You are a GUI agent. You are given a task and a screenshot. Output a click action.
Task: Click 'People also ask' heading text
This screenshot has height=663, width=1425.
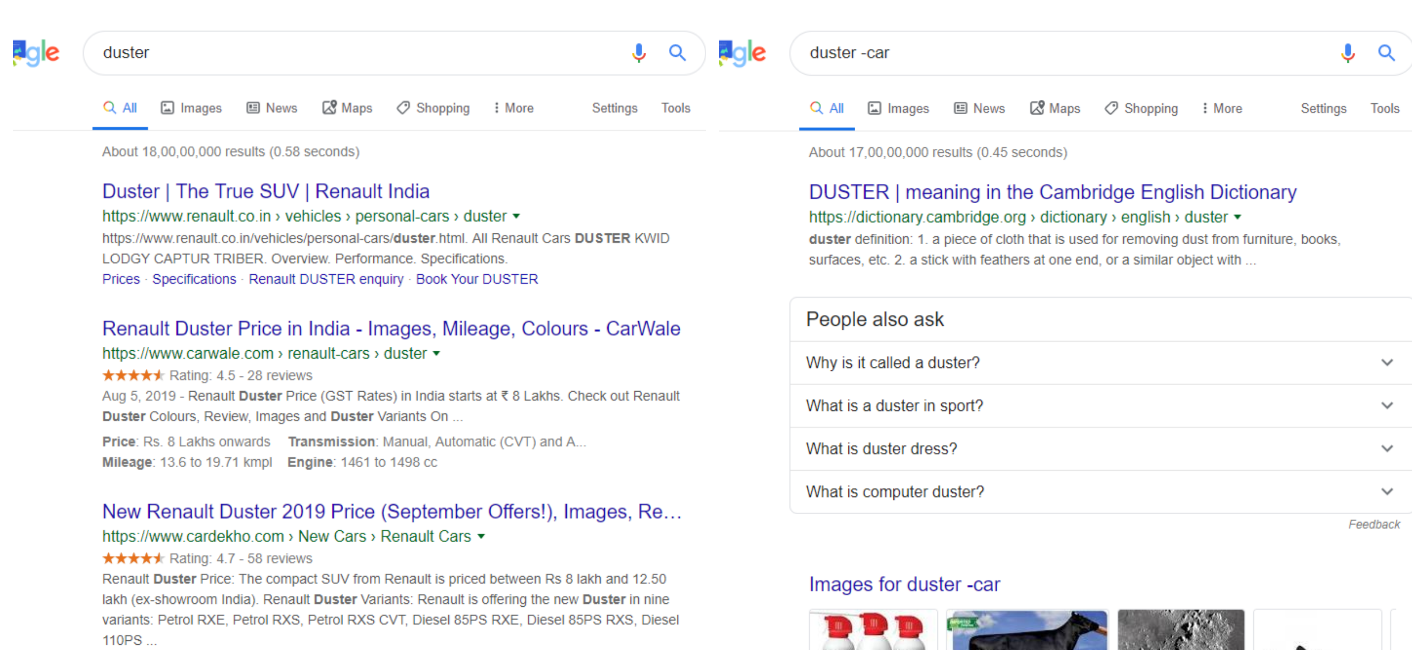[875, 320]
